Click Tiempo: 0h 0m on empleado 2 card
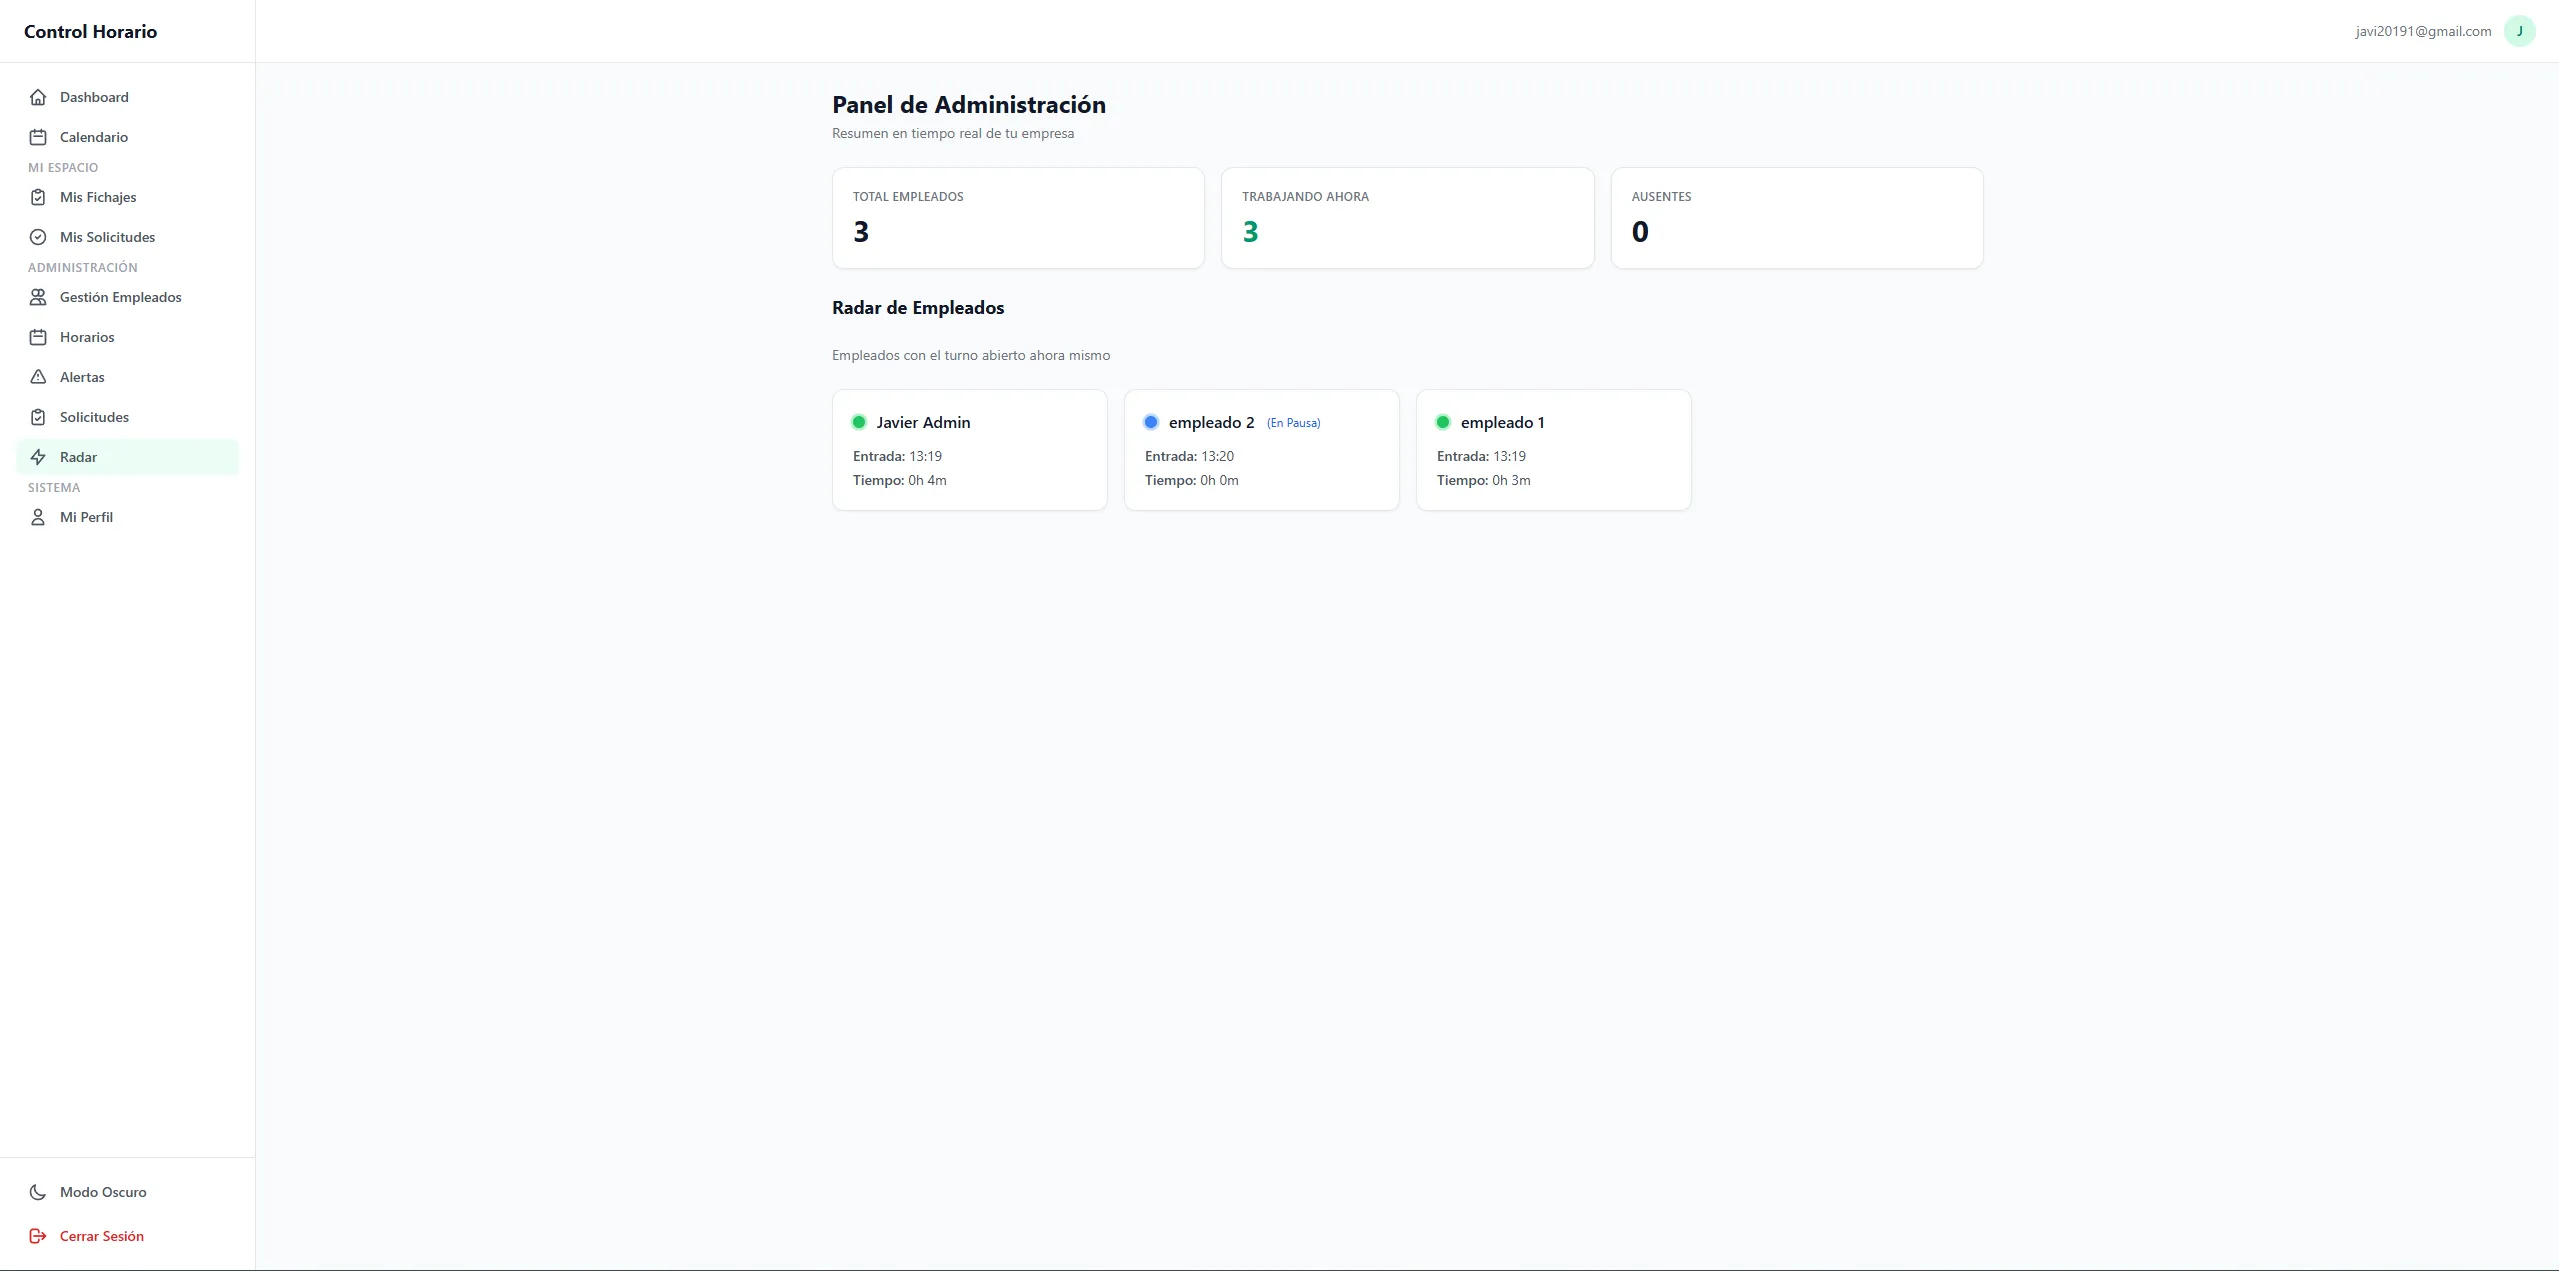 click(x=1192, y=480)
